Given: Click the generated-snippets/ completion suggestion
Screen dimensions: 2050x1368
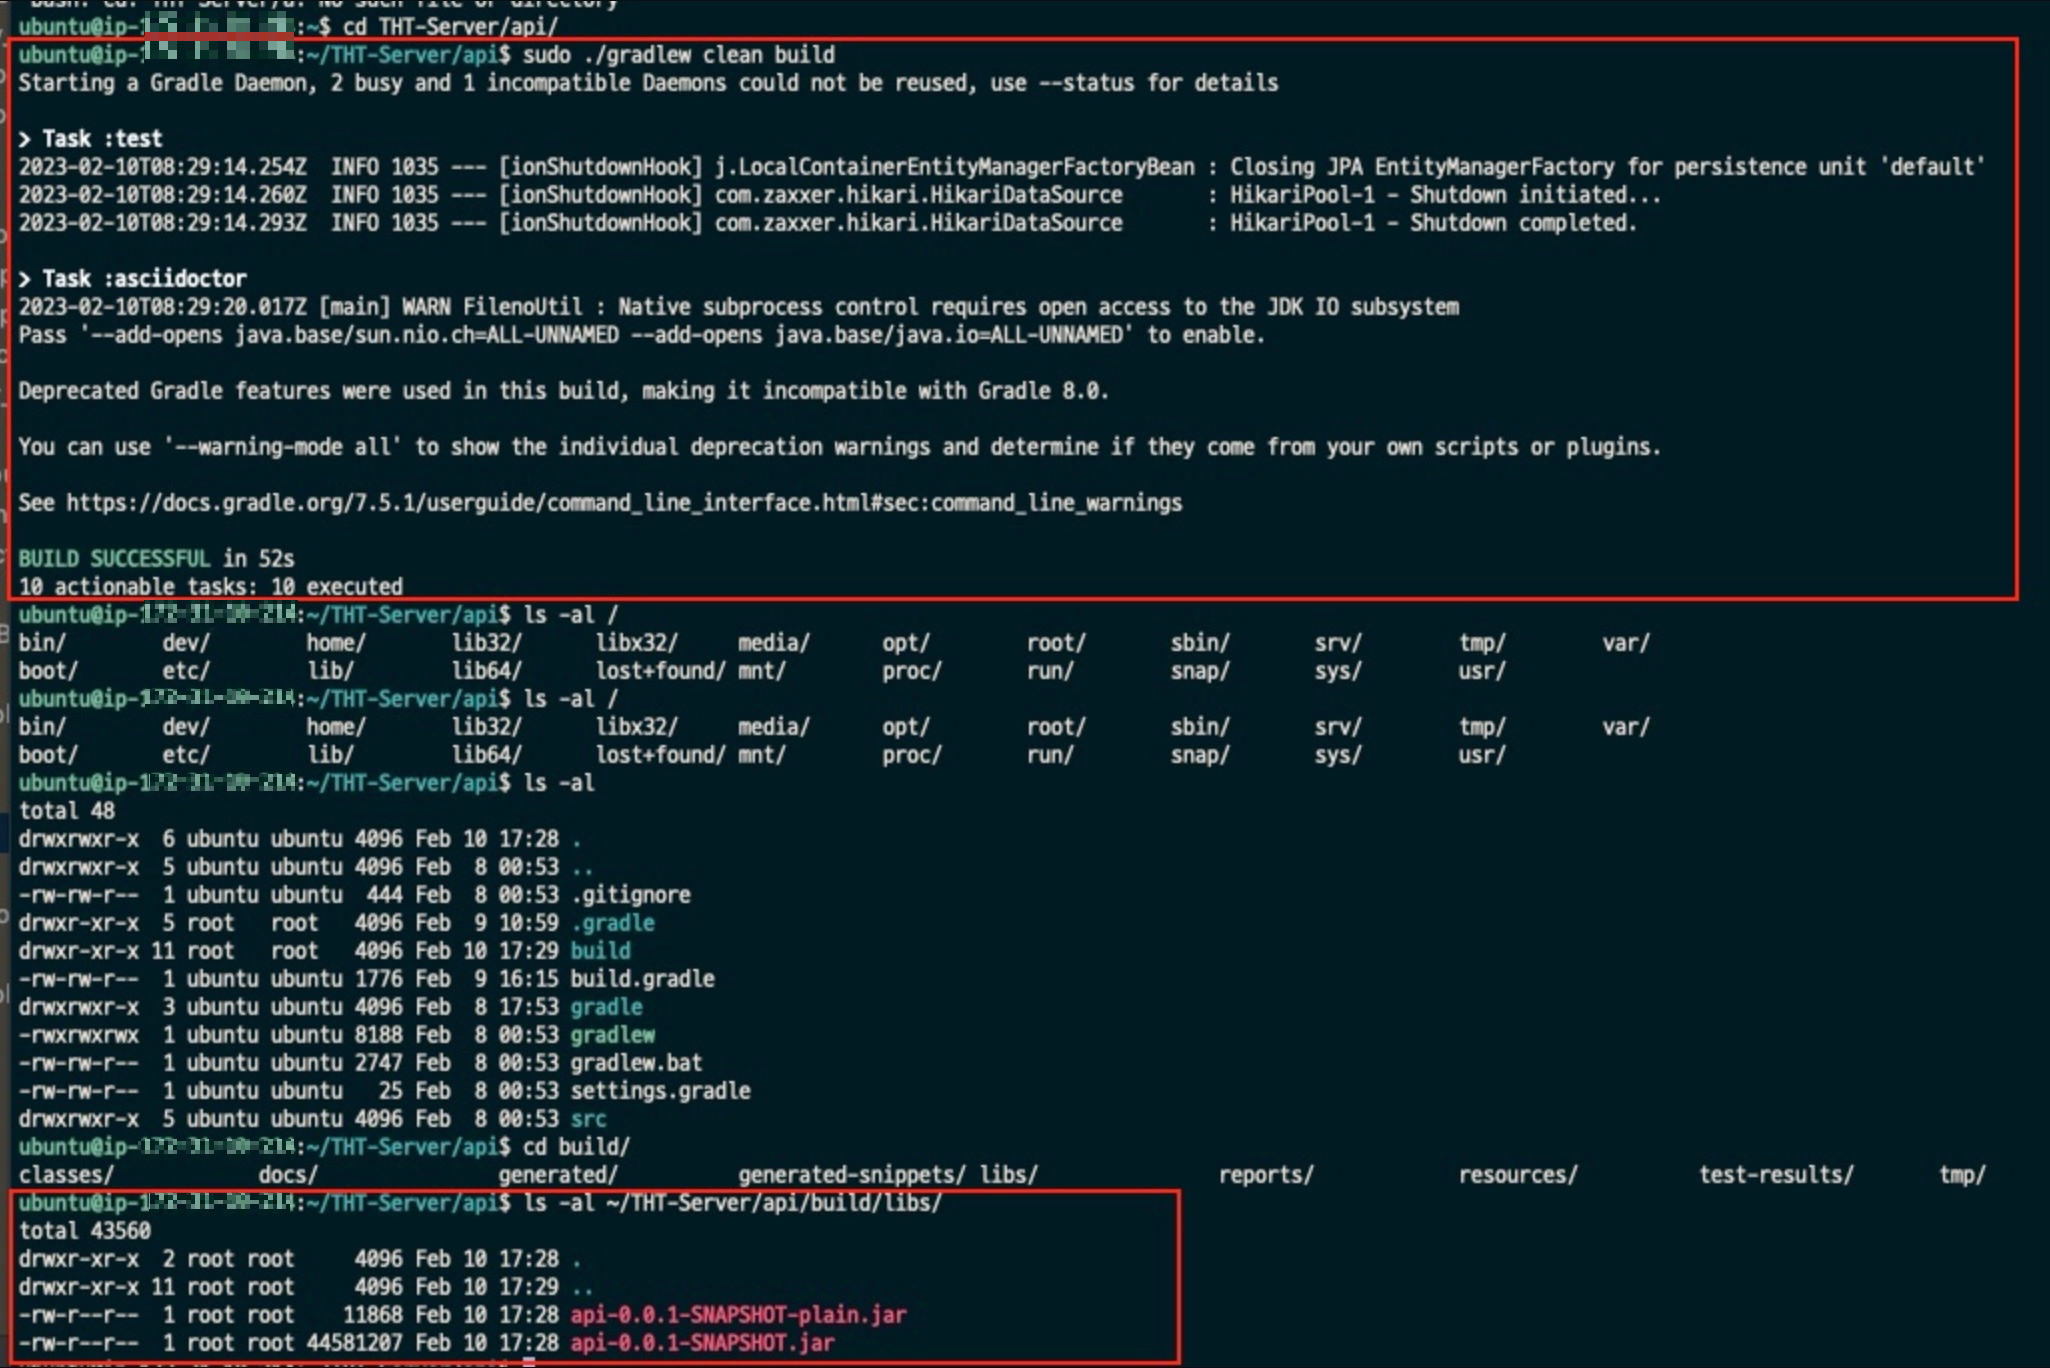Looking at the screenshot, I should pyautogui.click(x=852, y=1175).
